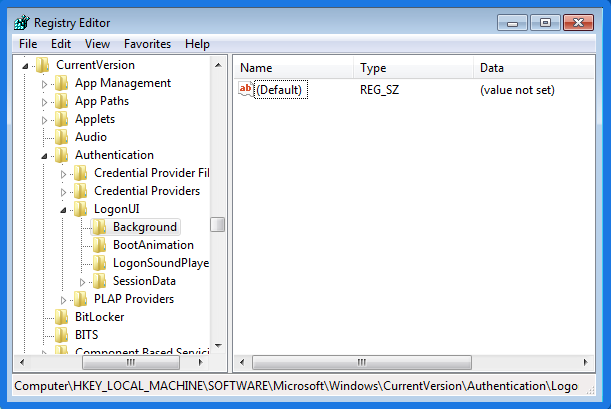This screenshot has width=611, height=409.
Task: Expand the Credential Providers key
Action: pos(64,192)
